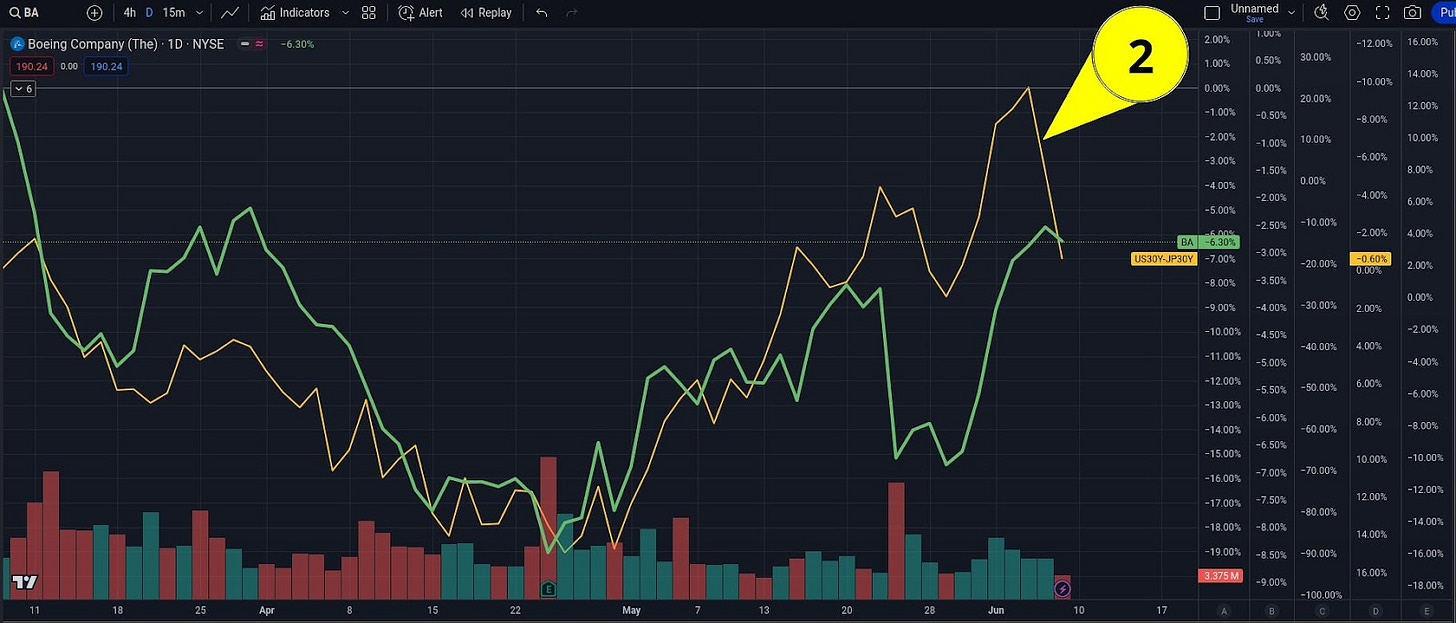Click the earnings E marker on timeline
The width and height of the screenshot is (1456, 623).
pos(548,589)
